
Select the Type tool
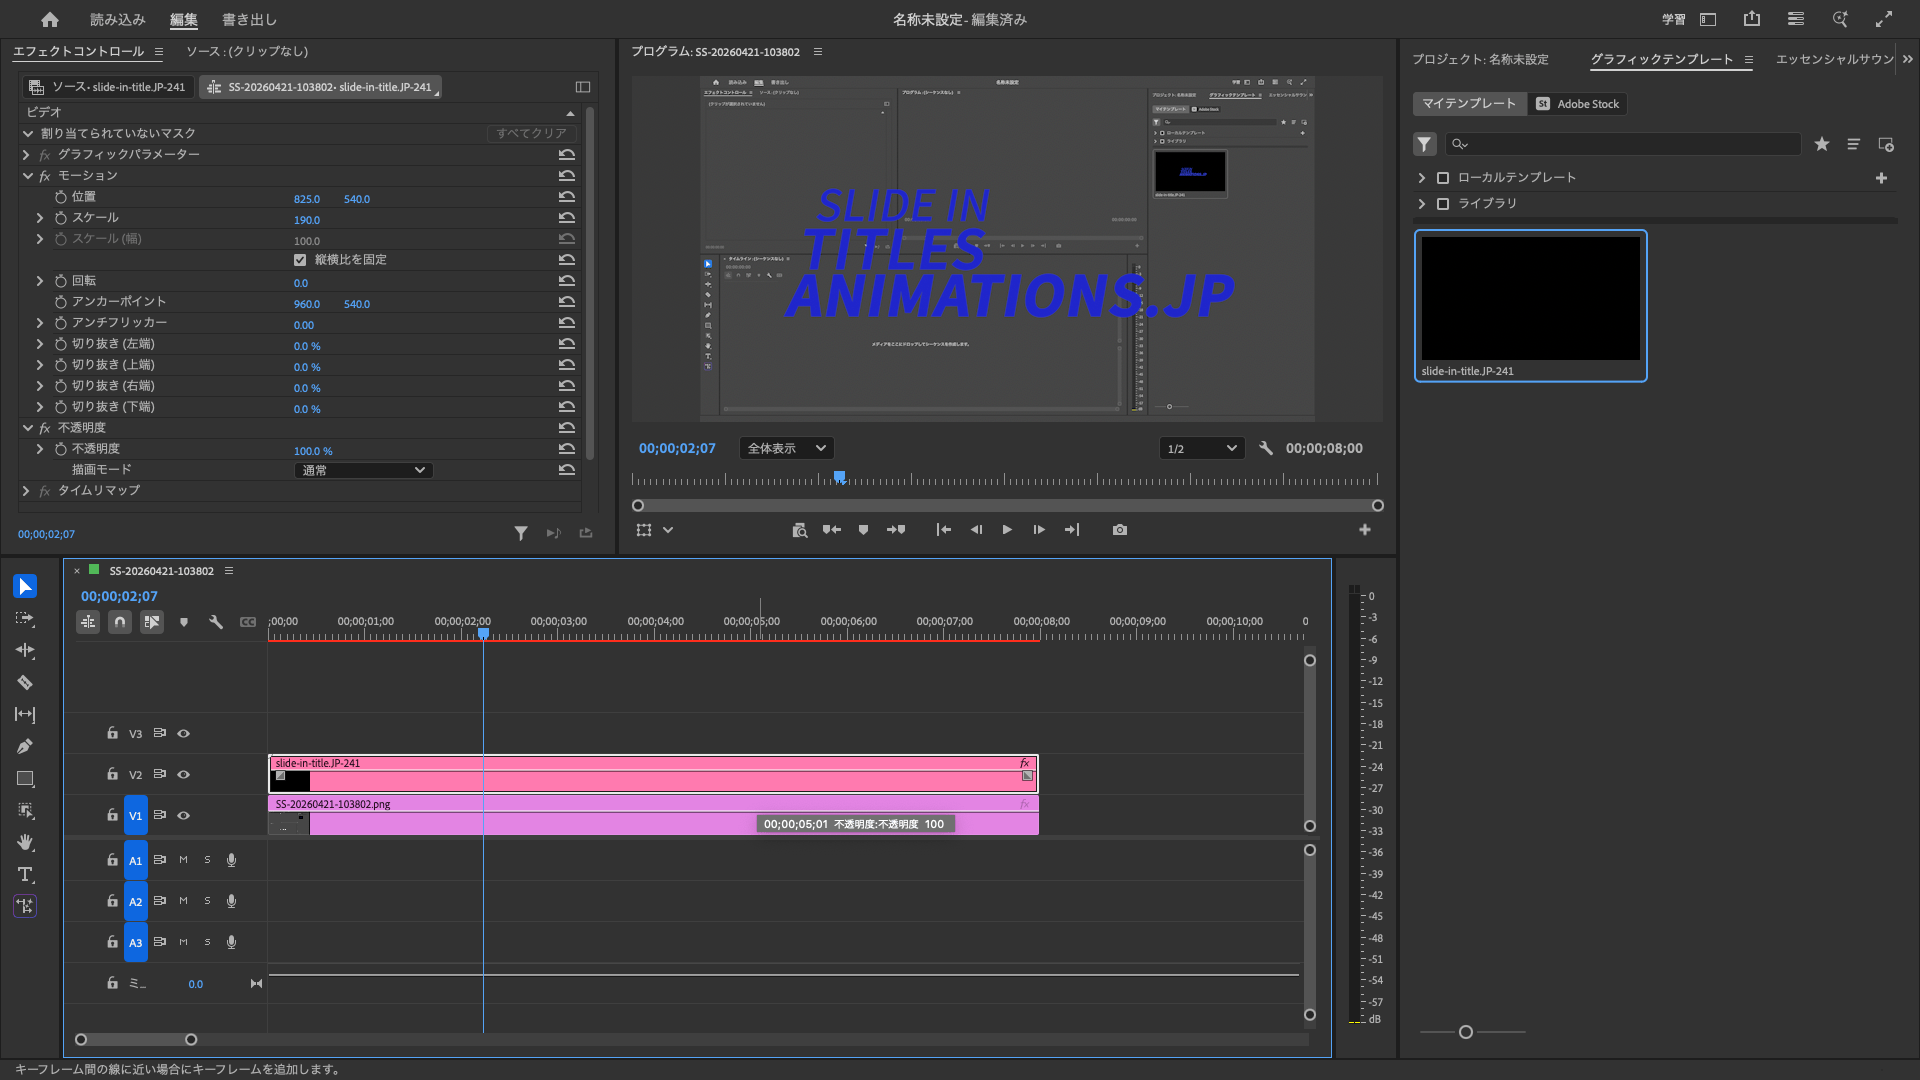pyautogui.click(x=25, y=875)
